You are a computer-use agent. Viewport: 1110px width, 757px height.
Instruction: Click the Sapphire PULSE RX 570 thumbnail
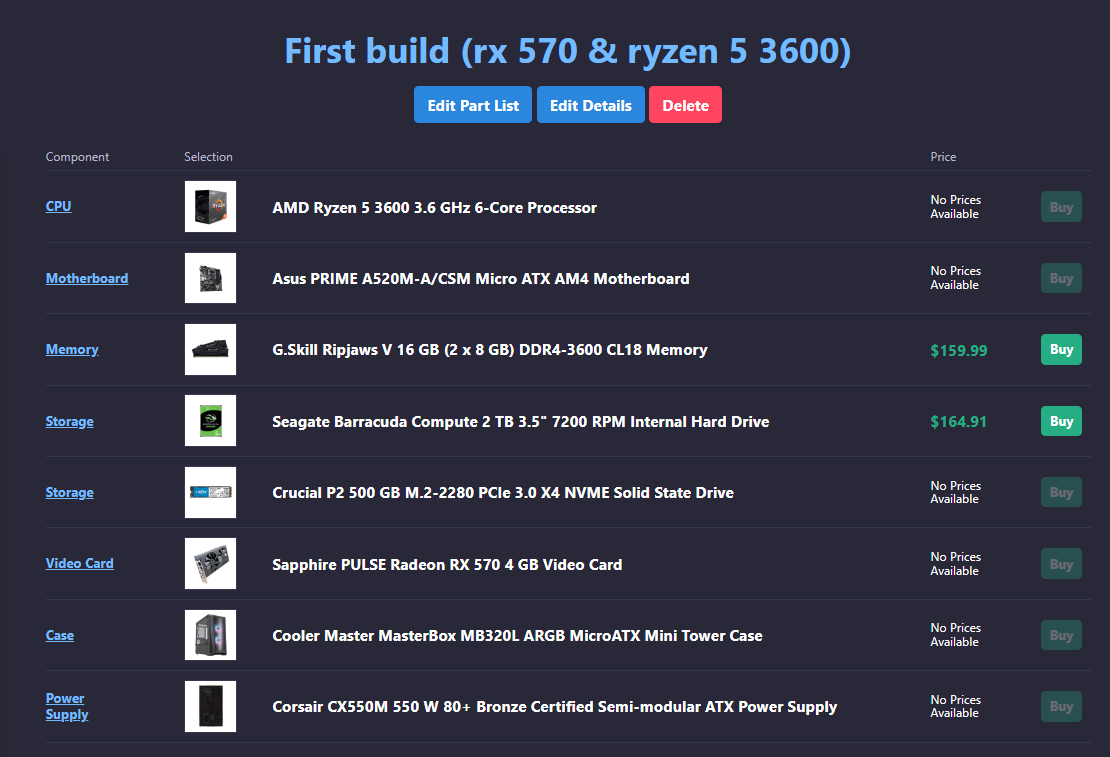click(210, 564)
